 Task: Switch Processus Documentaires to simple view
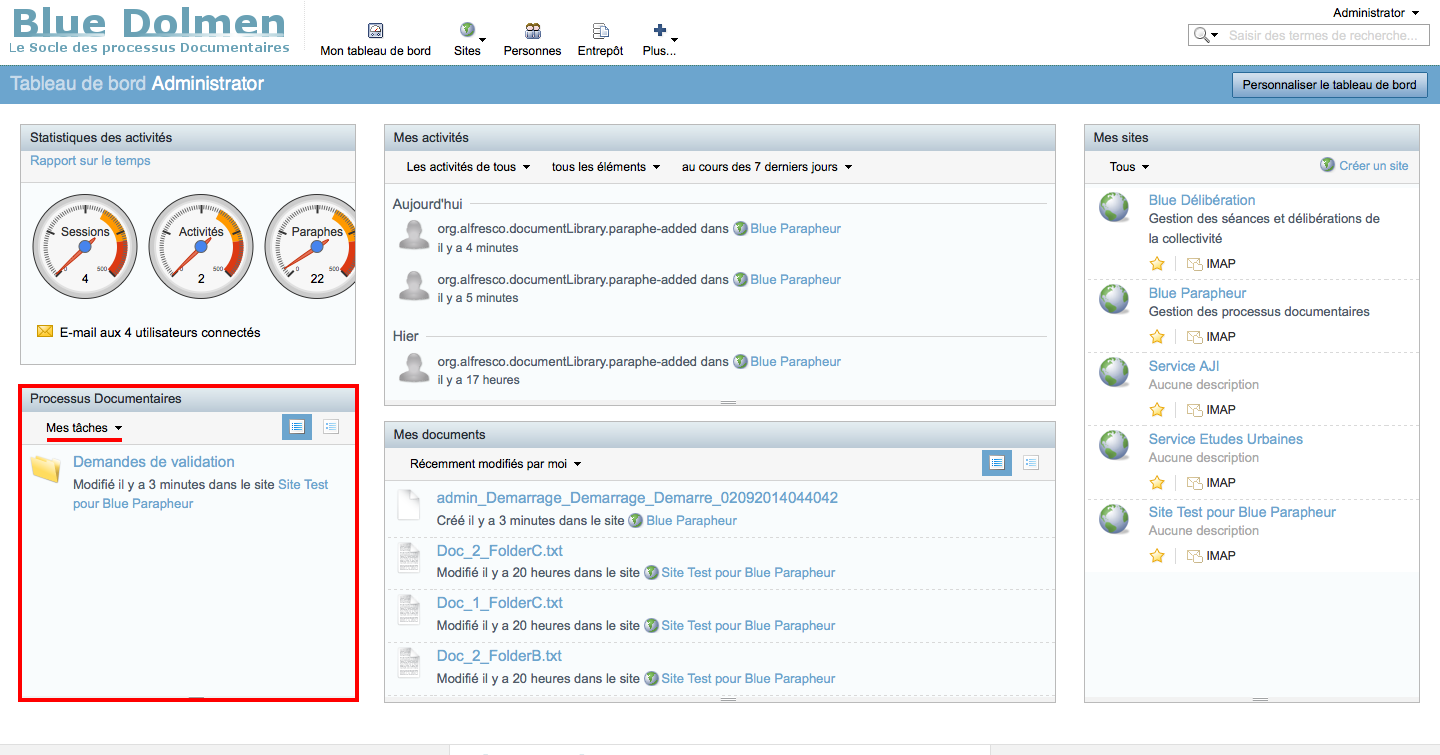pos(296,427)
